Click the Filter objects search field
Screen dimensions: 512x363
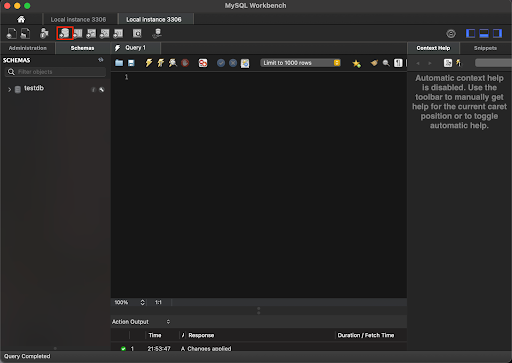click(56, 72)
